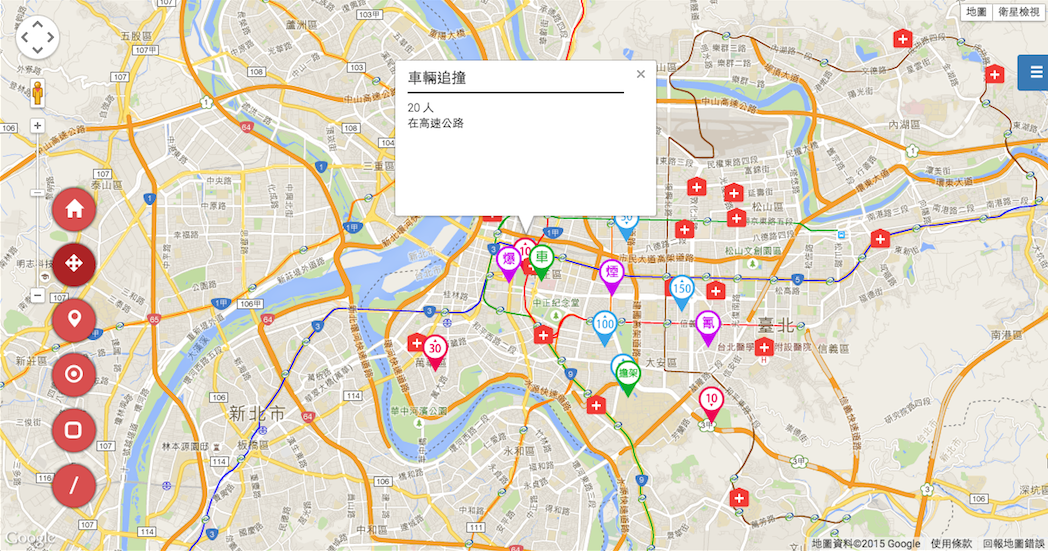This screenshot has width=1048, height=551.
Task: Click the purple 煙 smoke marker
Action: 612,276
